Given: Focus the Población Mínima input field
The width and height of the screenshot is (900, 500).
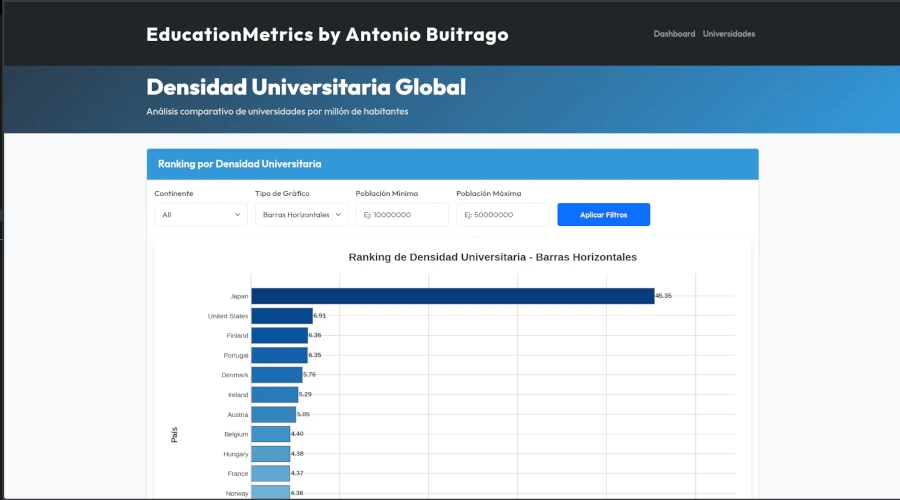Looking at the screenshot, I should pyautogui.click(x=402, y=215).
